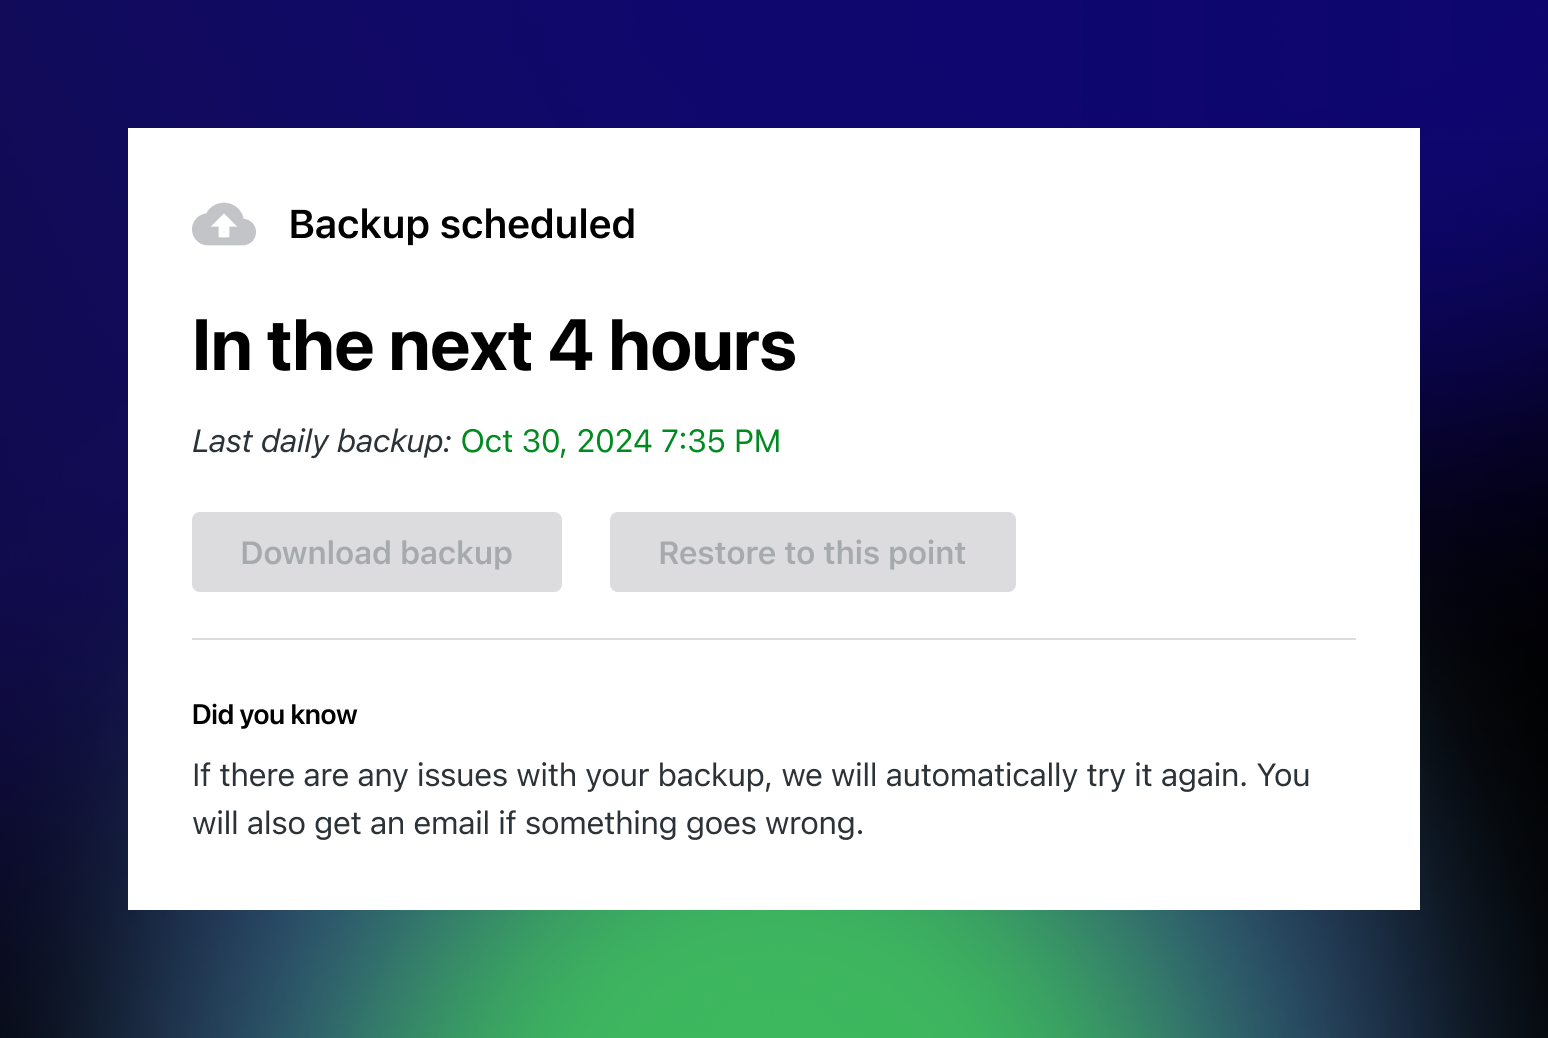
Task: Click the paragraph line about backup issues
Action: click(751, 776)
